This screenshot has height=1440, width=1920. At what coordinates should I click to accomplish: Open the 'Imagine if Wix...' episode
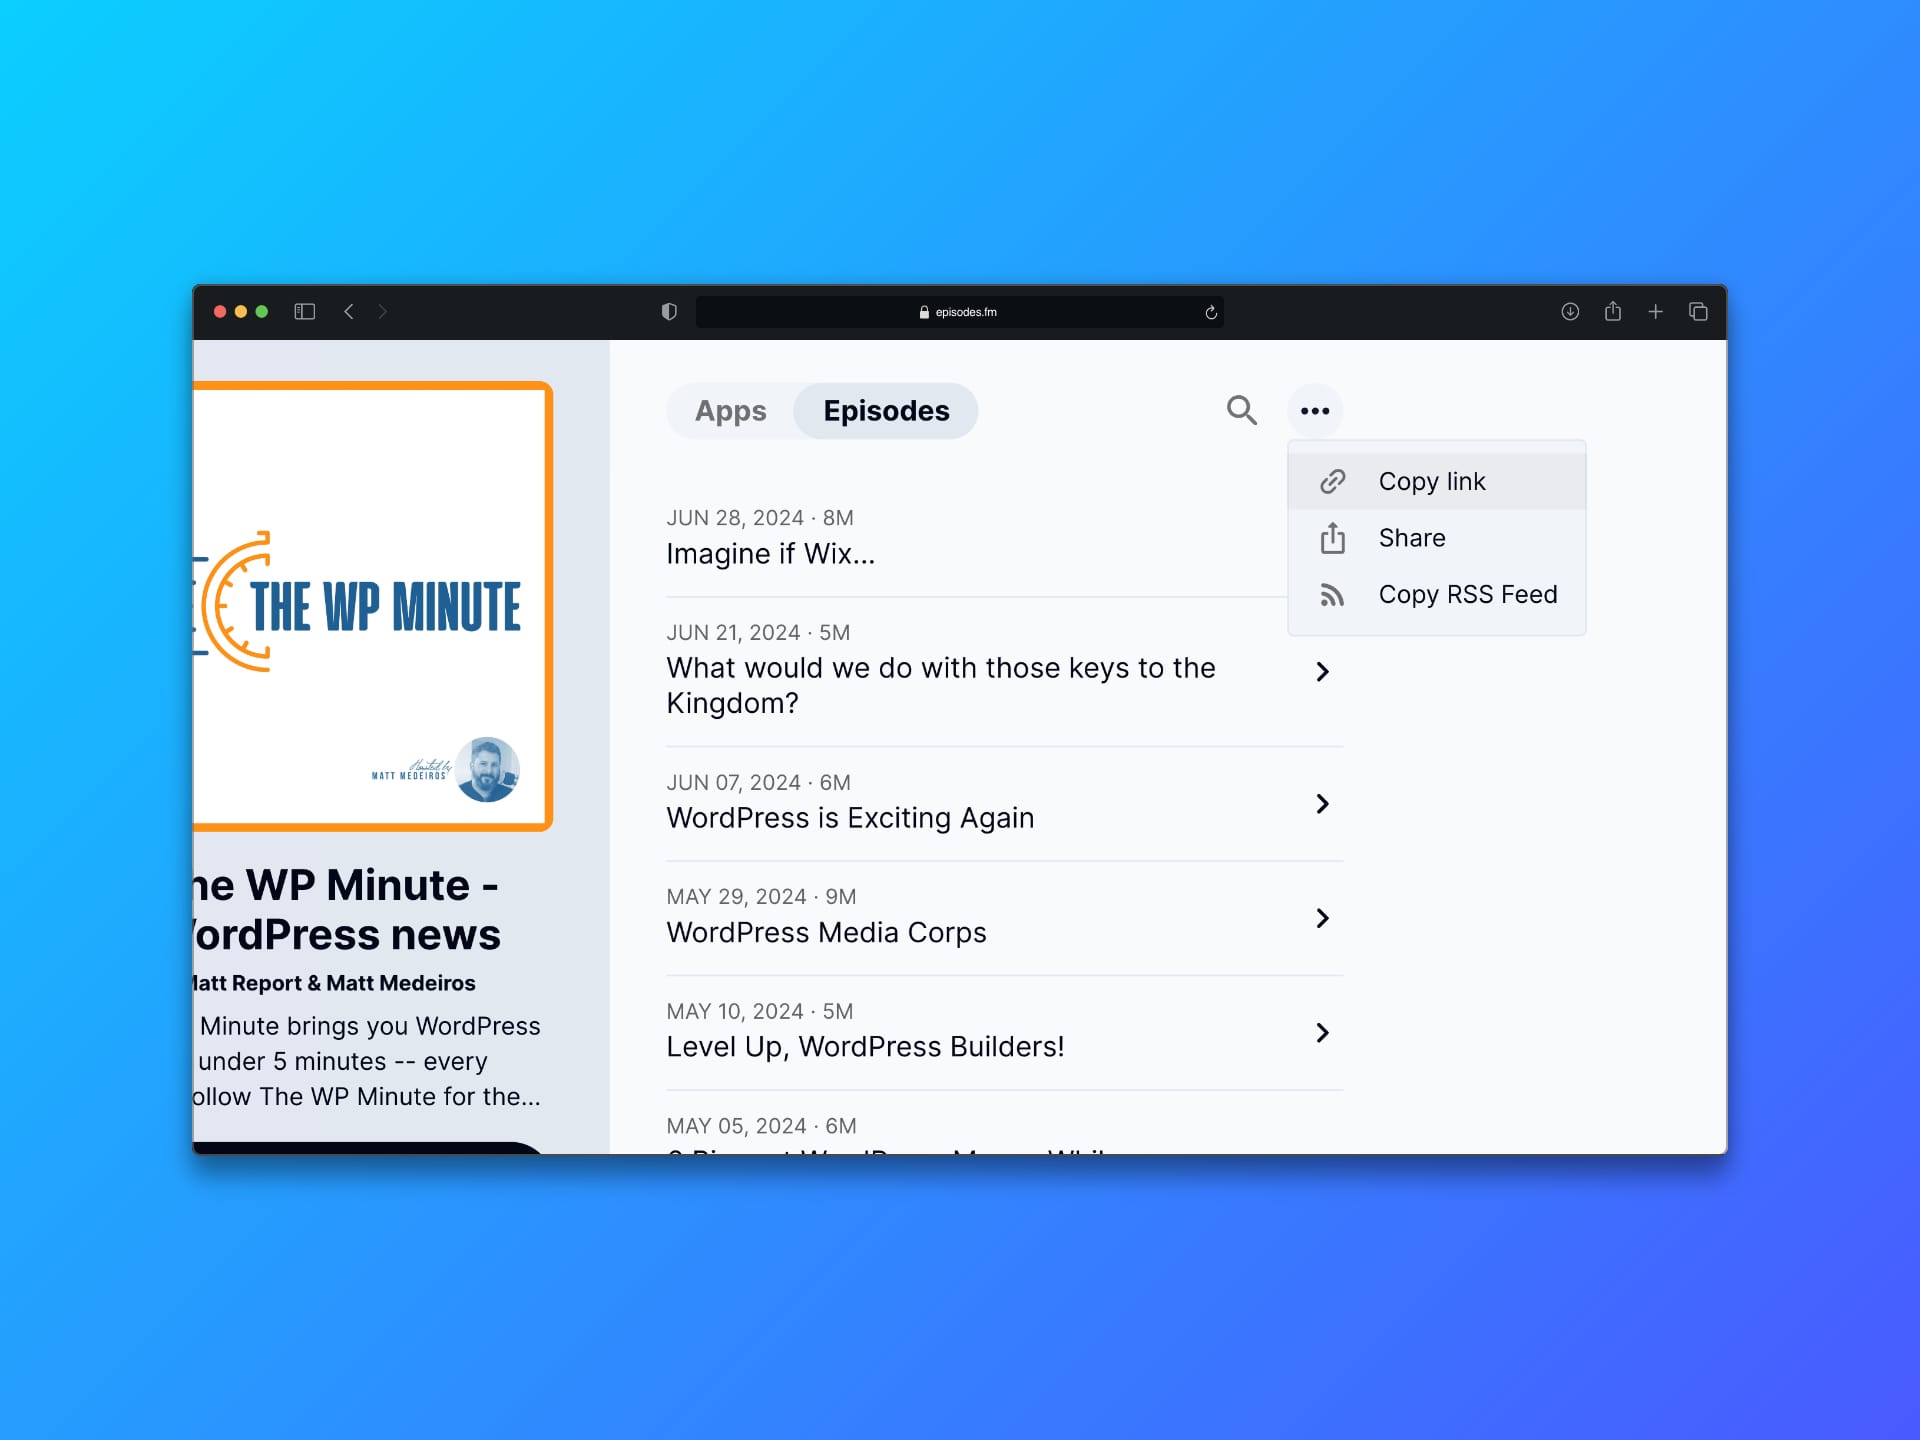tap(771, 554)
